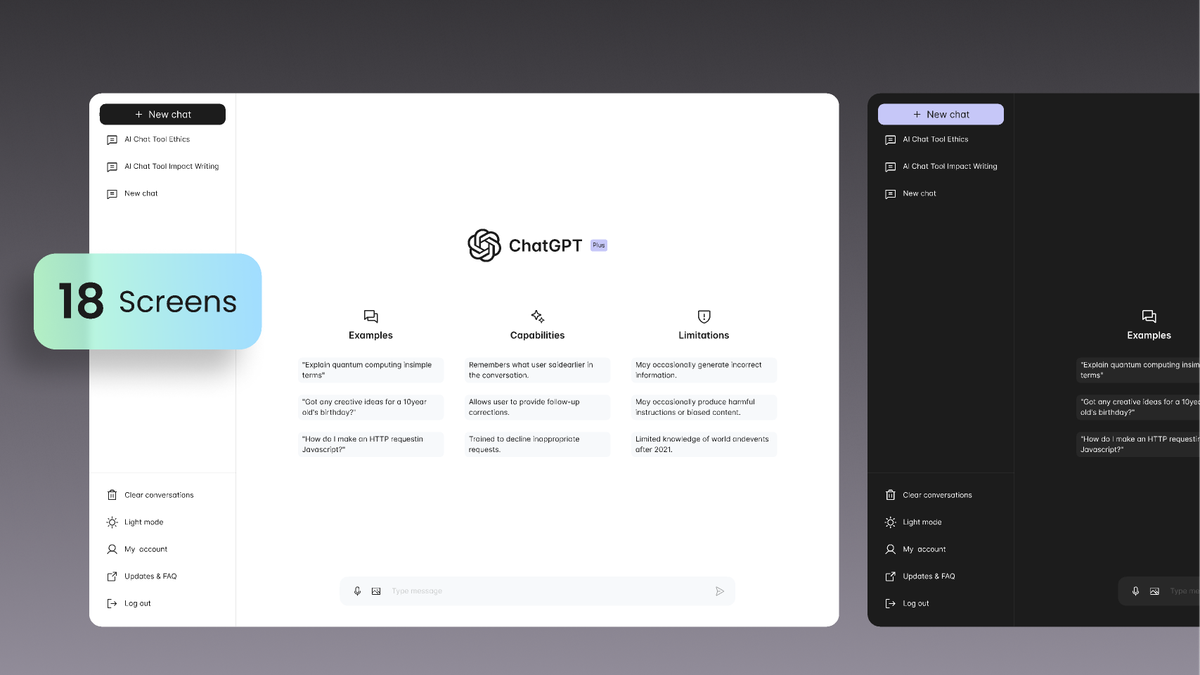Toggle Light mode in the light sidebar
The height and width of the screenshot is (675, 1200).
coord(143,522)
